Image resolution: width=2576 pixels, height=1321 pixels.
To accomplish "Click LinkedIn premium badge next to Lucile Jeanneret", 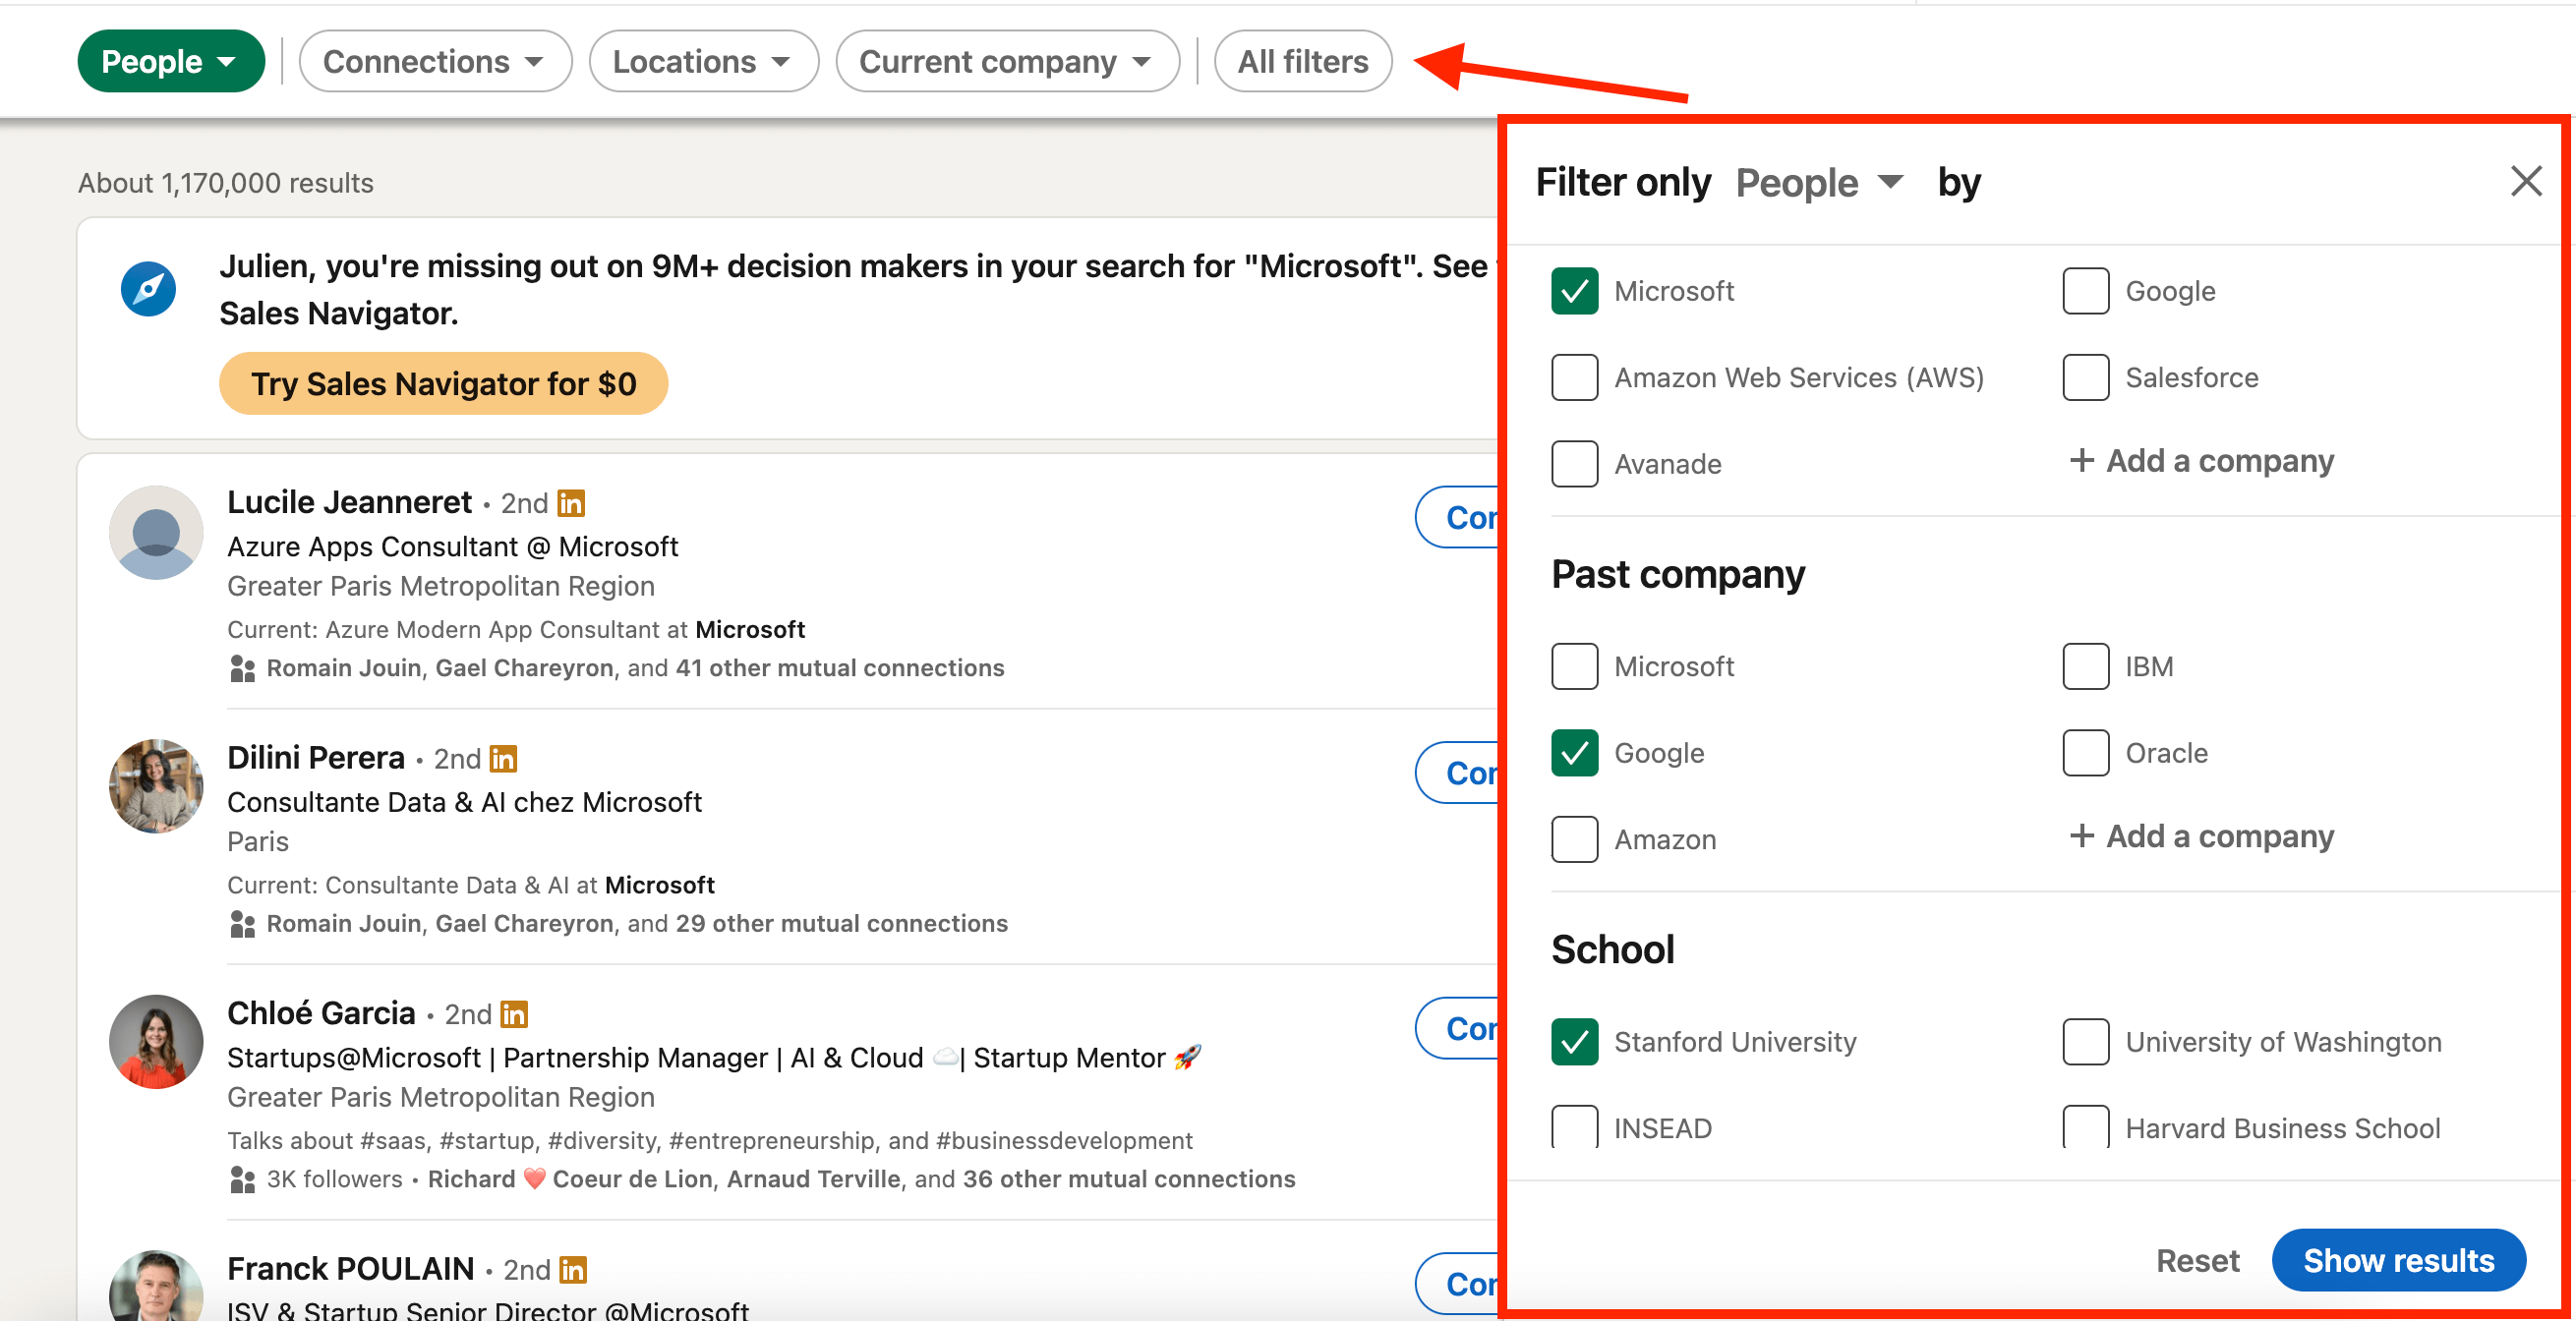I will click(x=571, y=503).
